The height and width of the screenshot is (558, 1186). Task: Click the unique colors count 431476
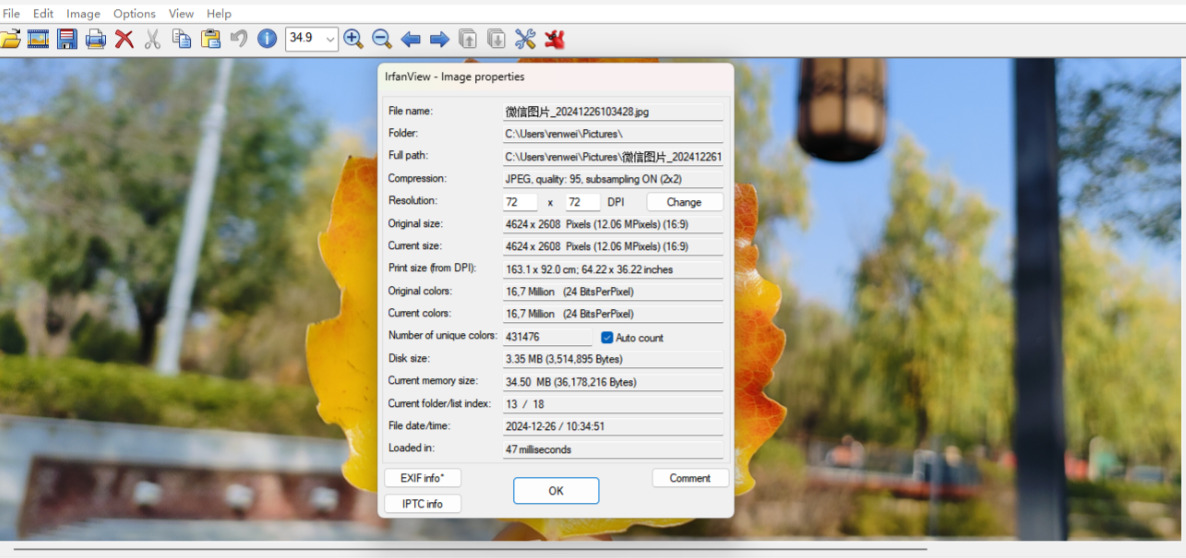pyautogui.click(x=548, y=337)
